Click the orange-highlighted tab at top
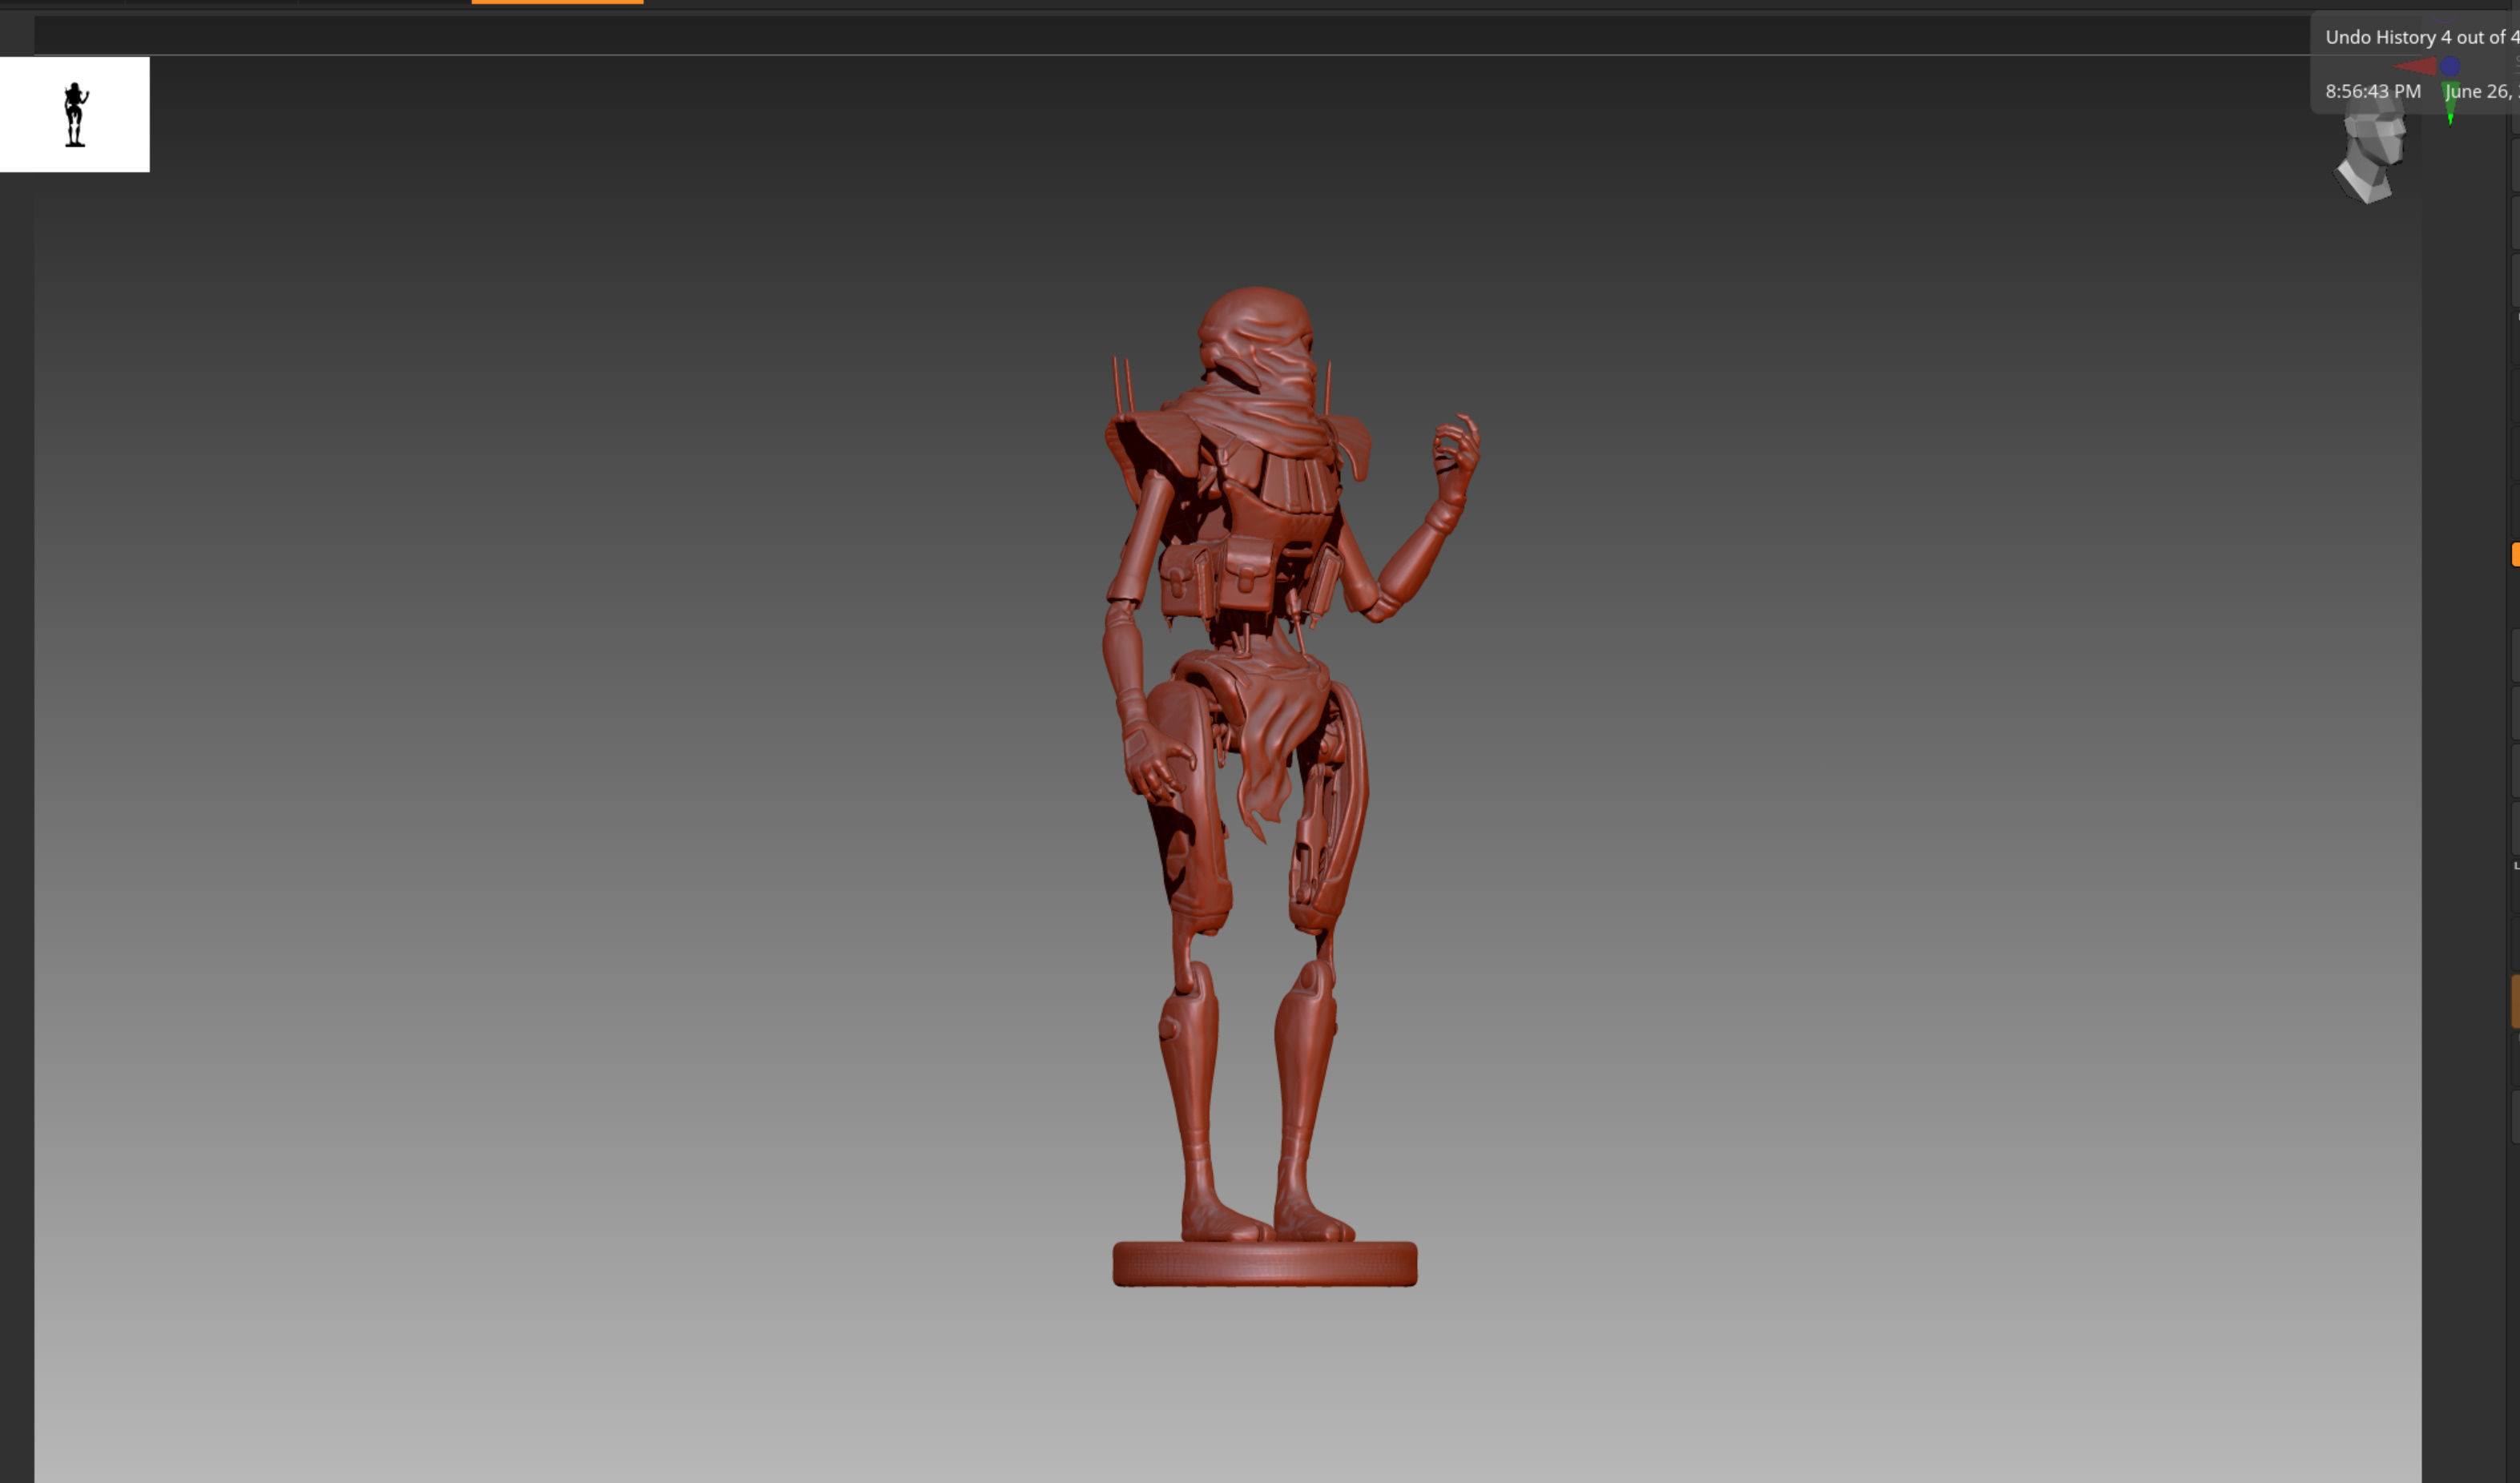Viewport: 2520px width, 1483px height. click(557, 2)
